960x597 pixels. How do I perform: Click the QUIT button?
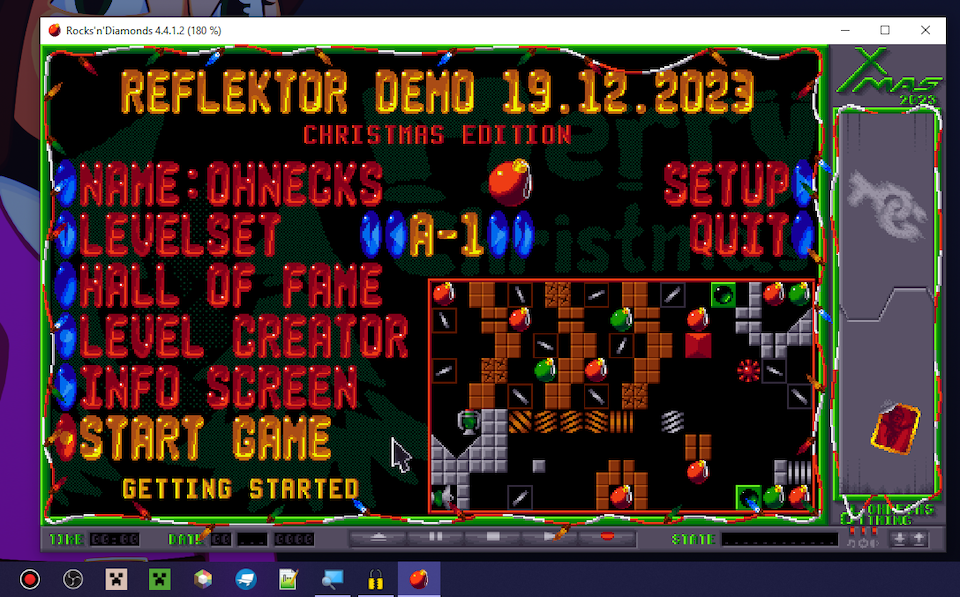point(739,235)
